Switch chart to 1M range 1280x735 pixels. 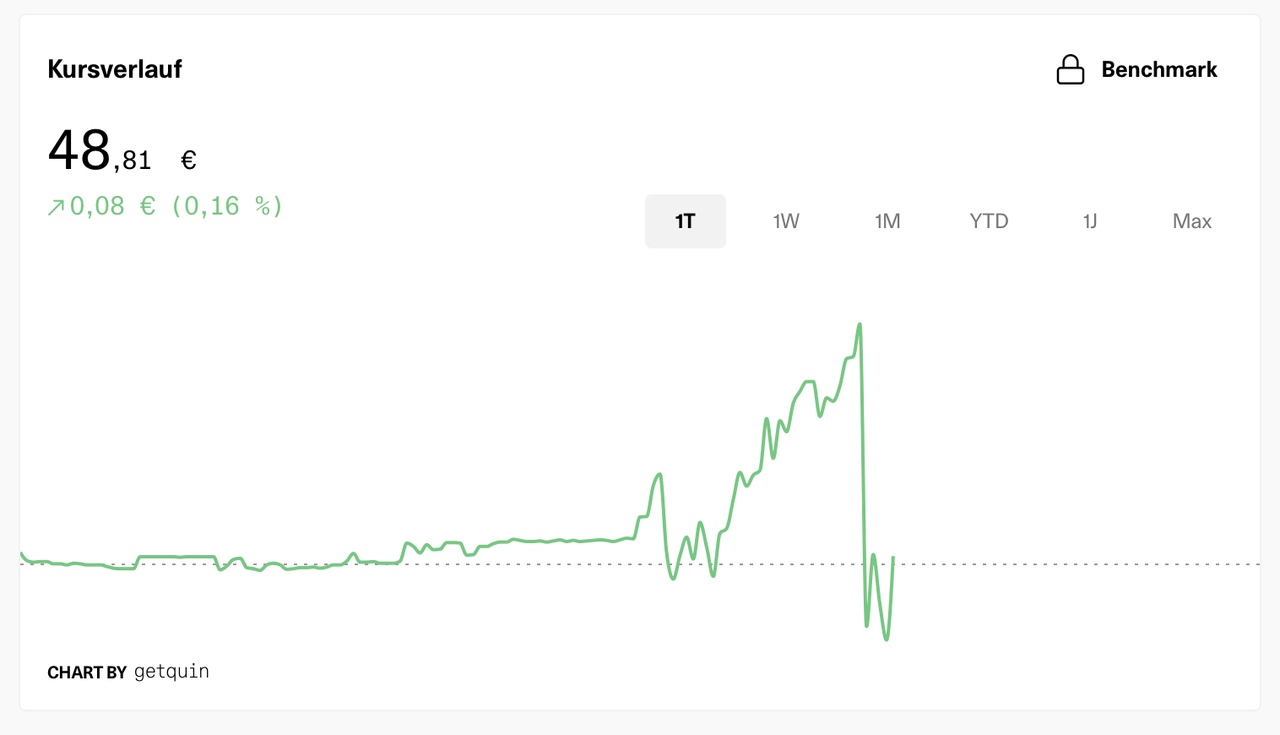pyautogui.click(x=887, y=221)
